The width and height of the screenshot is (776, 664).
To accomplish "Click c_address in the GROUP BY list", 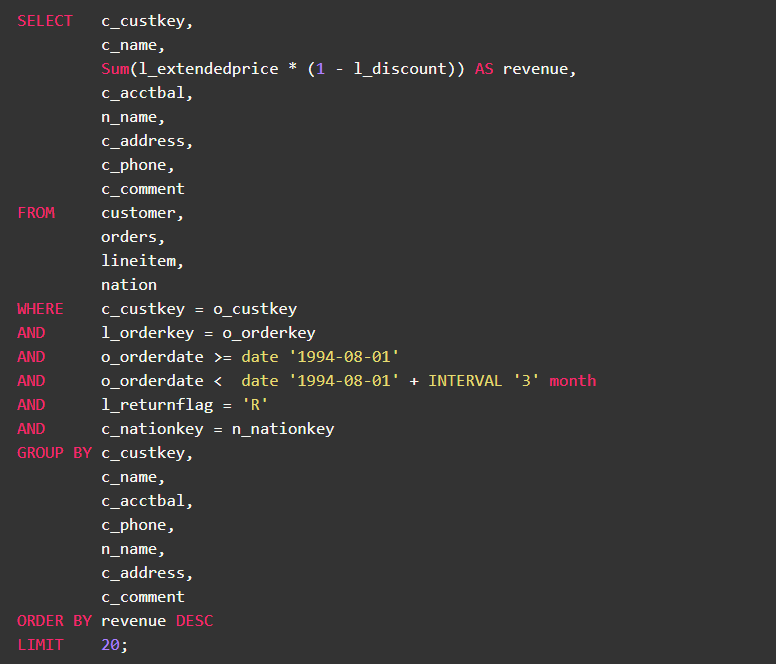I will pyautogui.click(x=143, y=573).
